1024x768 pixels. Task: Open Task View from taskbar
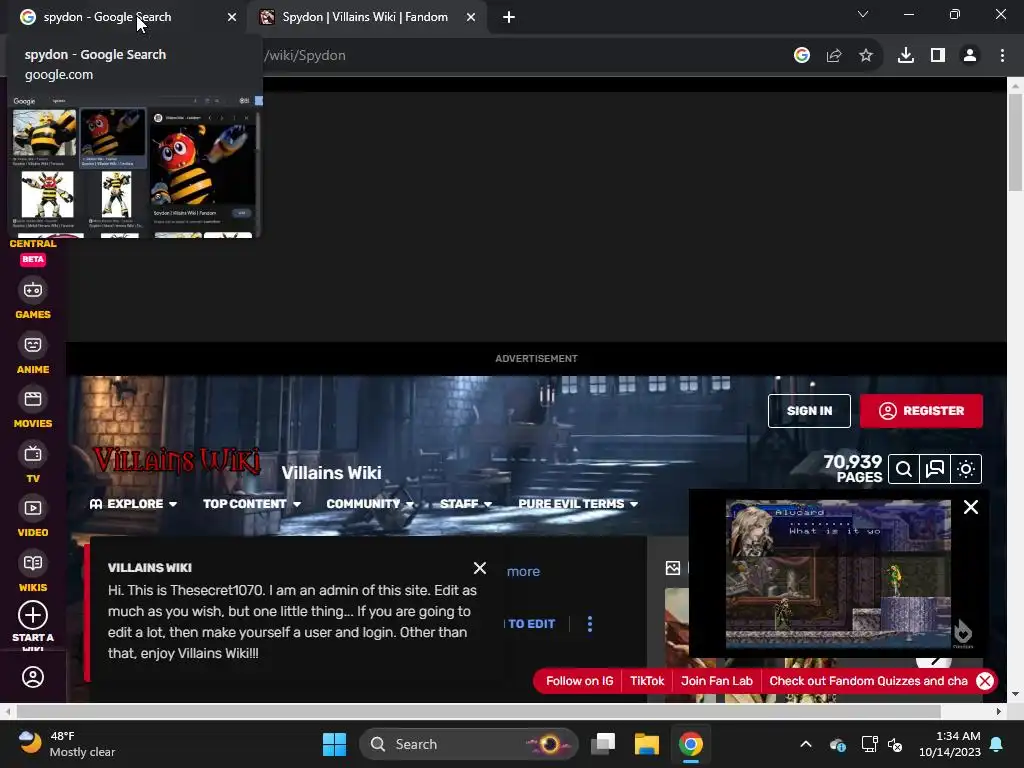click(x=603, y=744)
